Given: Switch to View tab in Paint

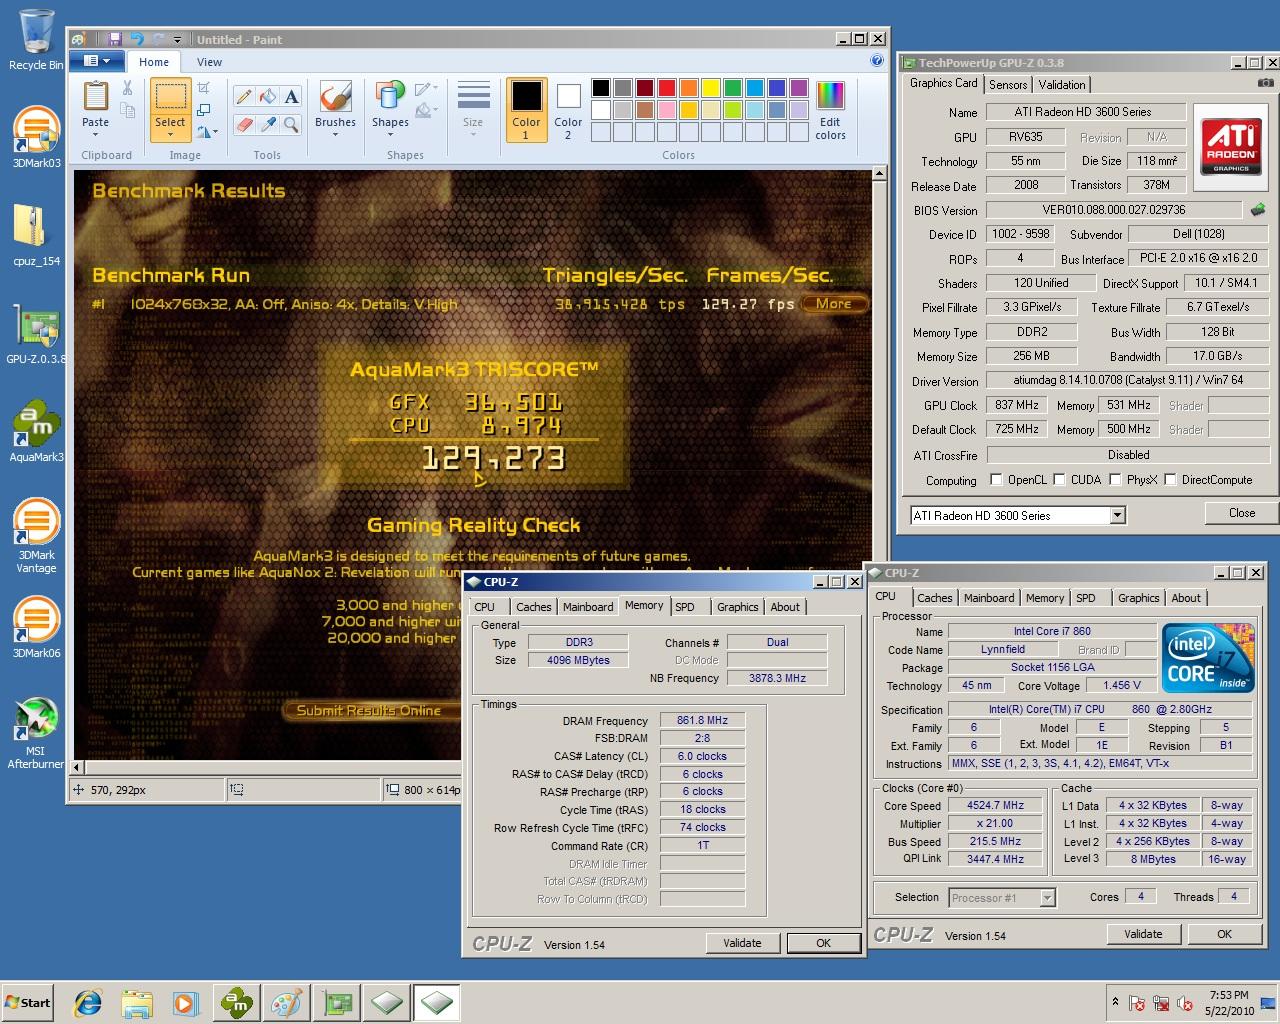Looking at the screenshot, I should click(x=209, y=62).
